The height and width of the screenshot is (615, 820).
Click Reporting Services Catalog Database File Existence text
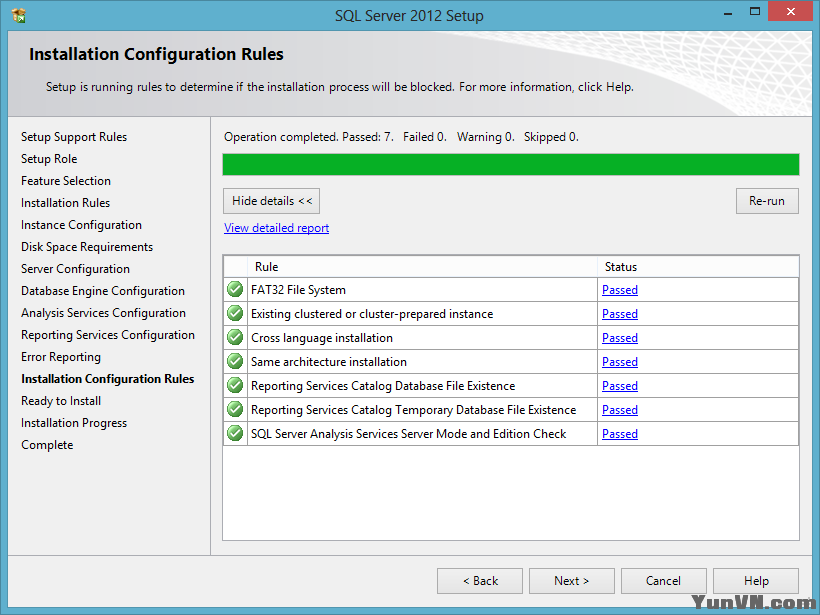[x=383, y=386]
